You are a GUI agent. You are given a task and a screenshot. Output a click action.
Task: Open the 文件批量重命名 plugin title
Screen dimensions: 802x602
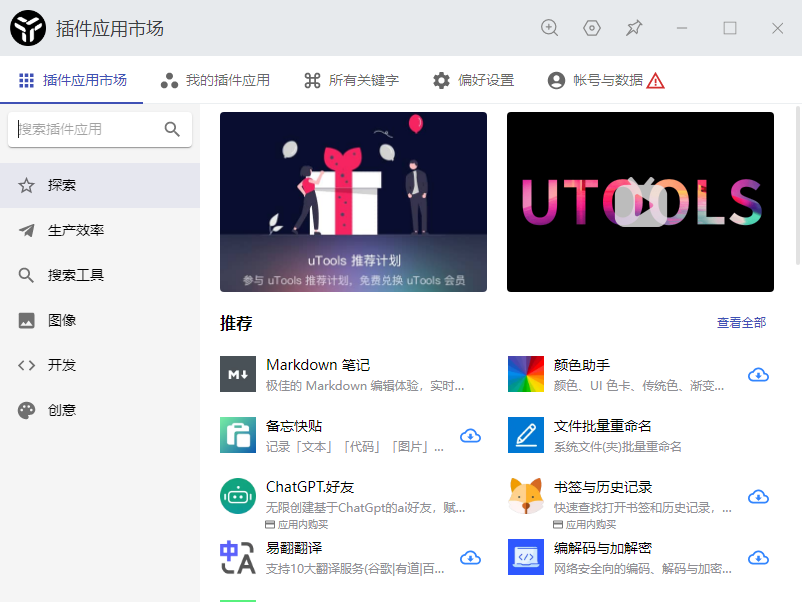coord(603,426)
